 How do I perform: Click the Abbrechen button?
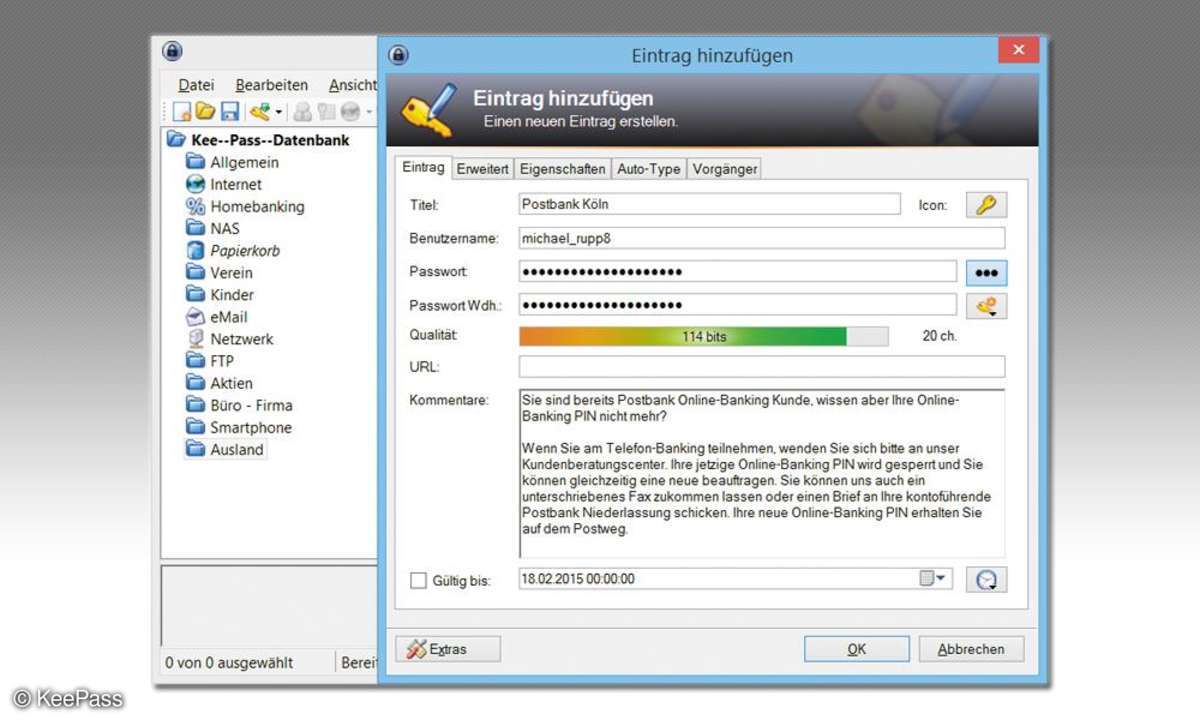pyautogui.click(x=971, y=649)
